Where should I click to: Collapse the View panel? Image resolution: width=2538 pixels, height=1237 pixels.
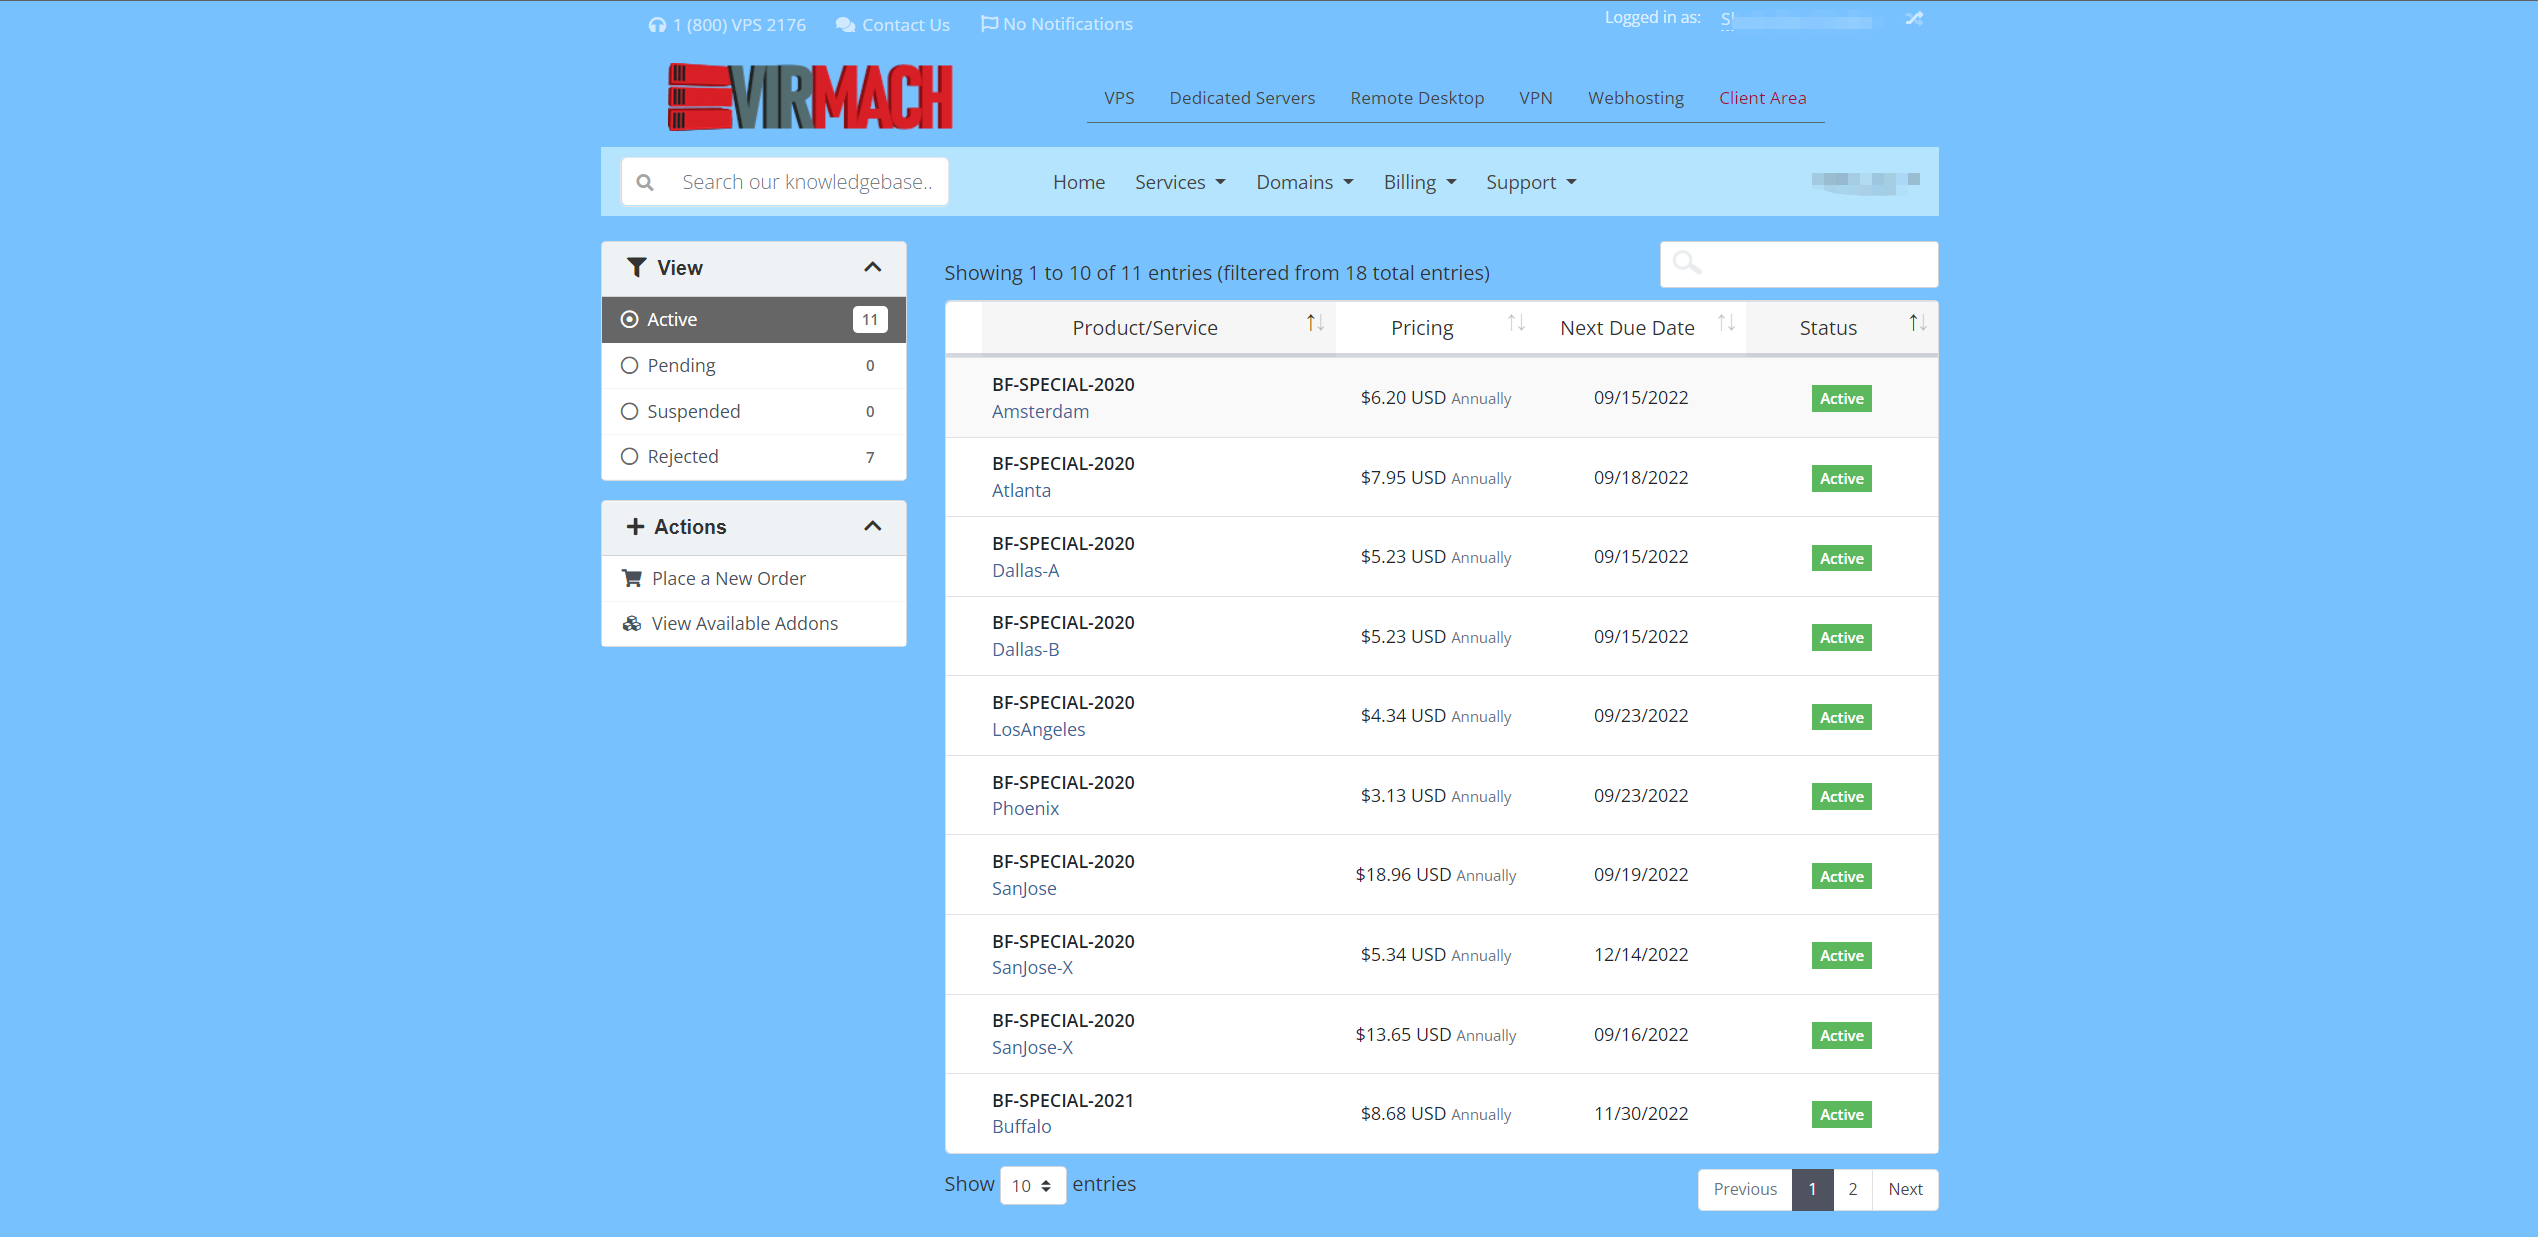click(873, 267)
